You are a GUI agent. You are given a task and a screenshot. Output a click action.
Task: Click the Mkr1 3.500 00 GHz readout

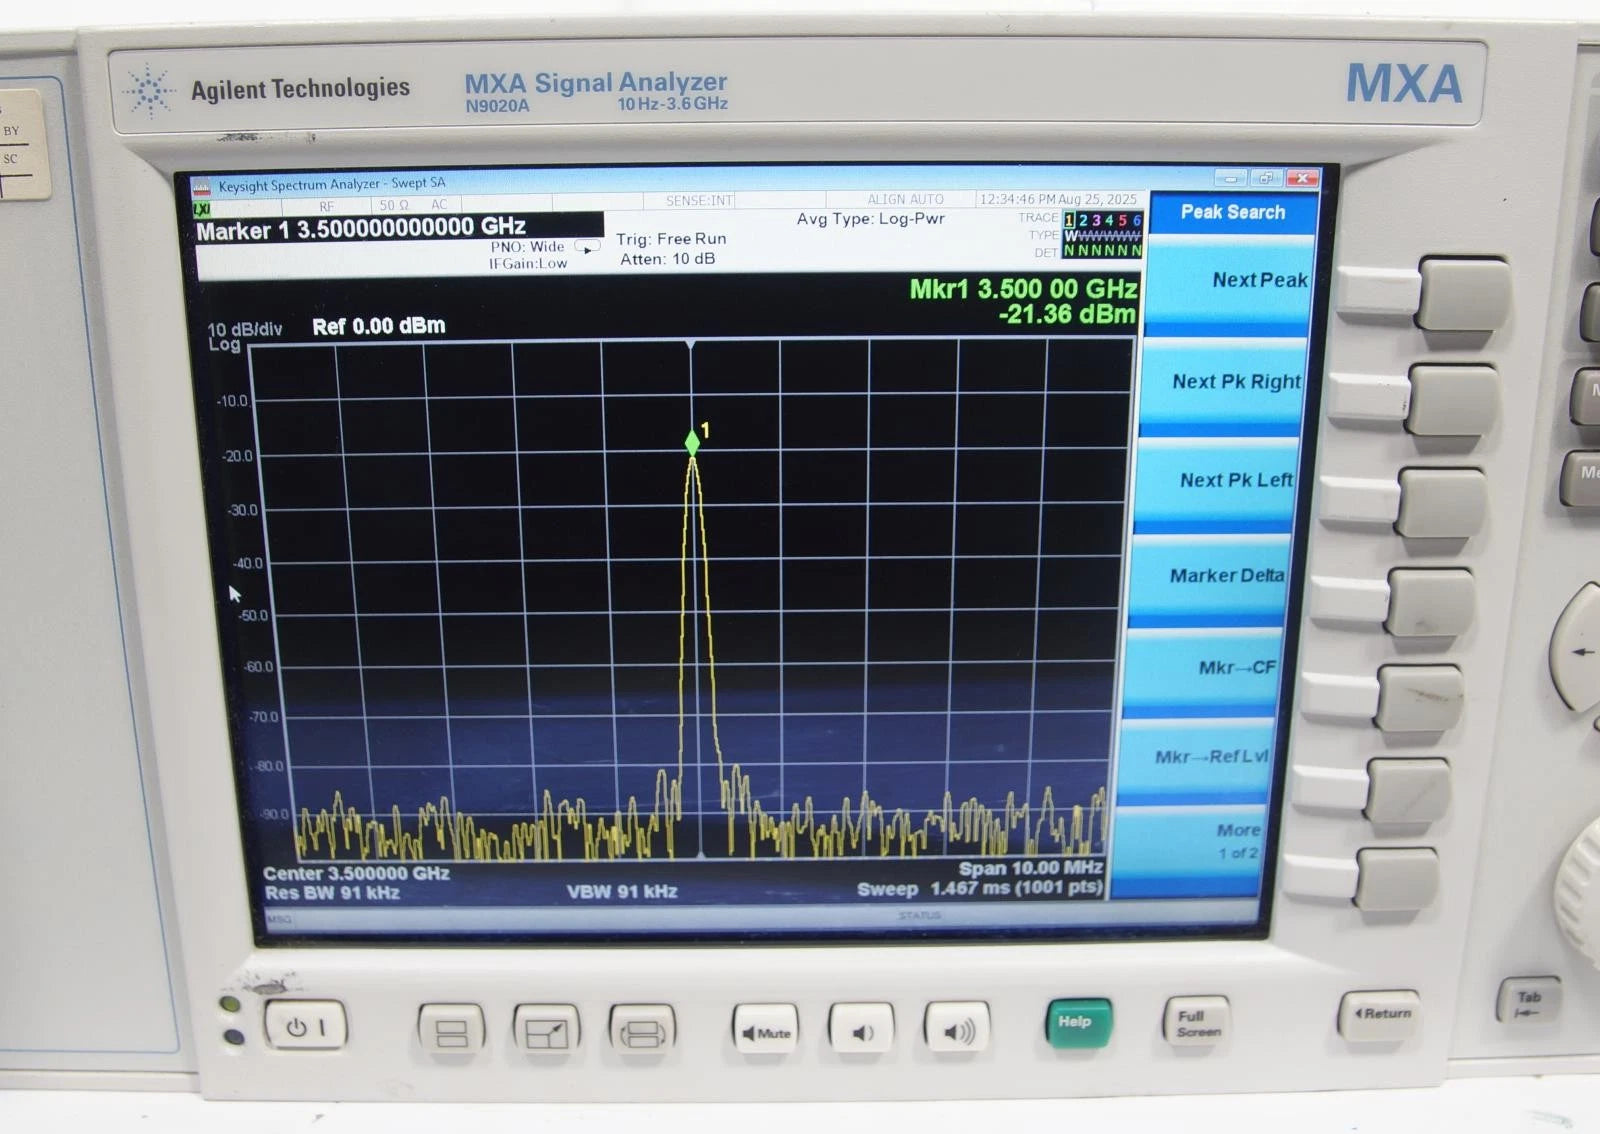pos(1023,289)
